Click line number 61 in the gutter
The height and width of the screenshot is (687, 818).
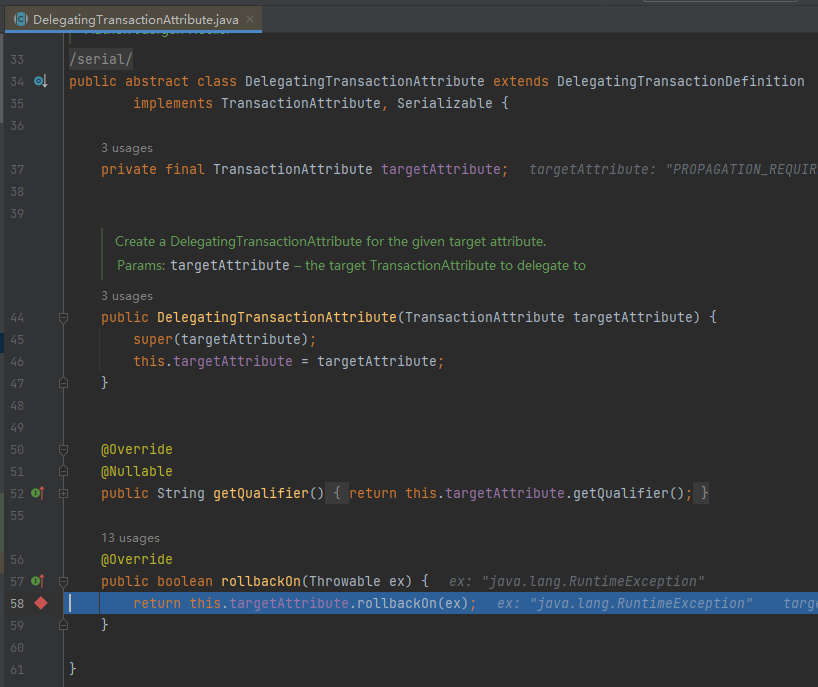[17, 669]
